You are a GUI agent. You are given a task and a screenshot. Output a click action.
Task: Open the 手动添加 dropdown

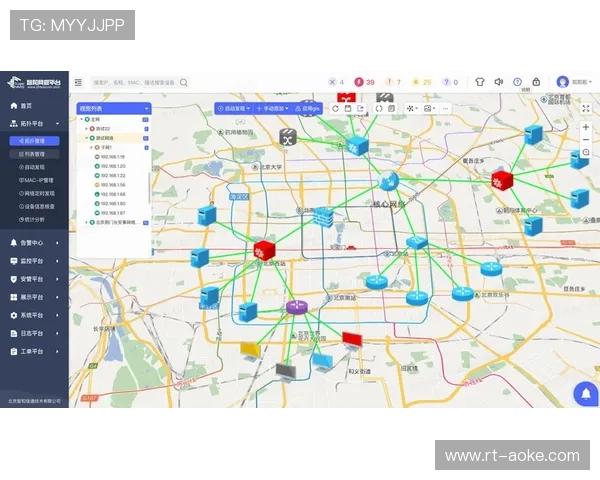(272, 108)
